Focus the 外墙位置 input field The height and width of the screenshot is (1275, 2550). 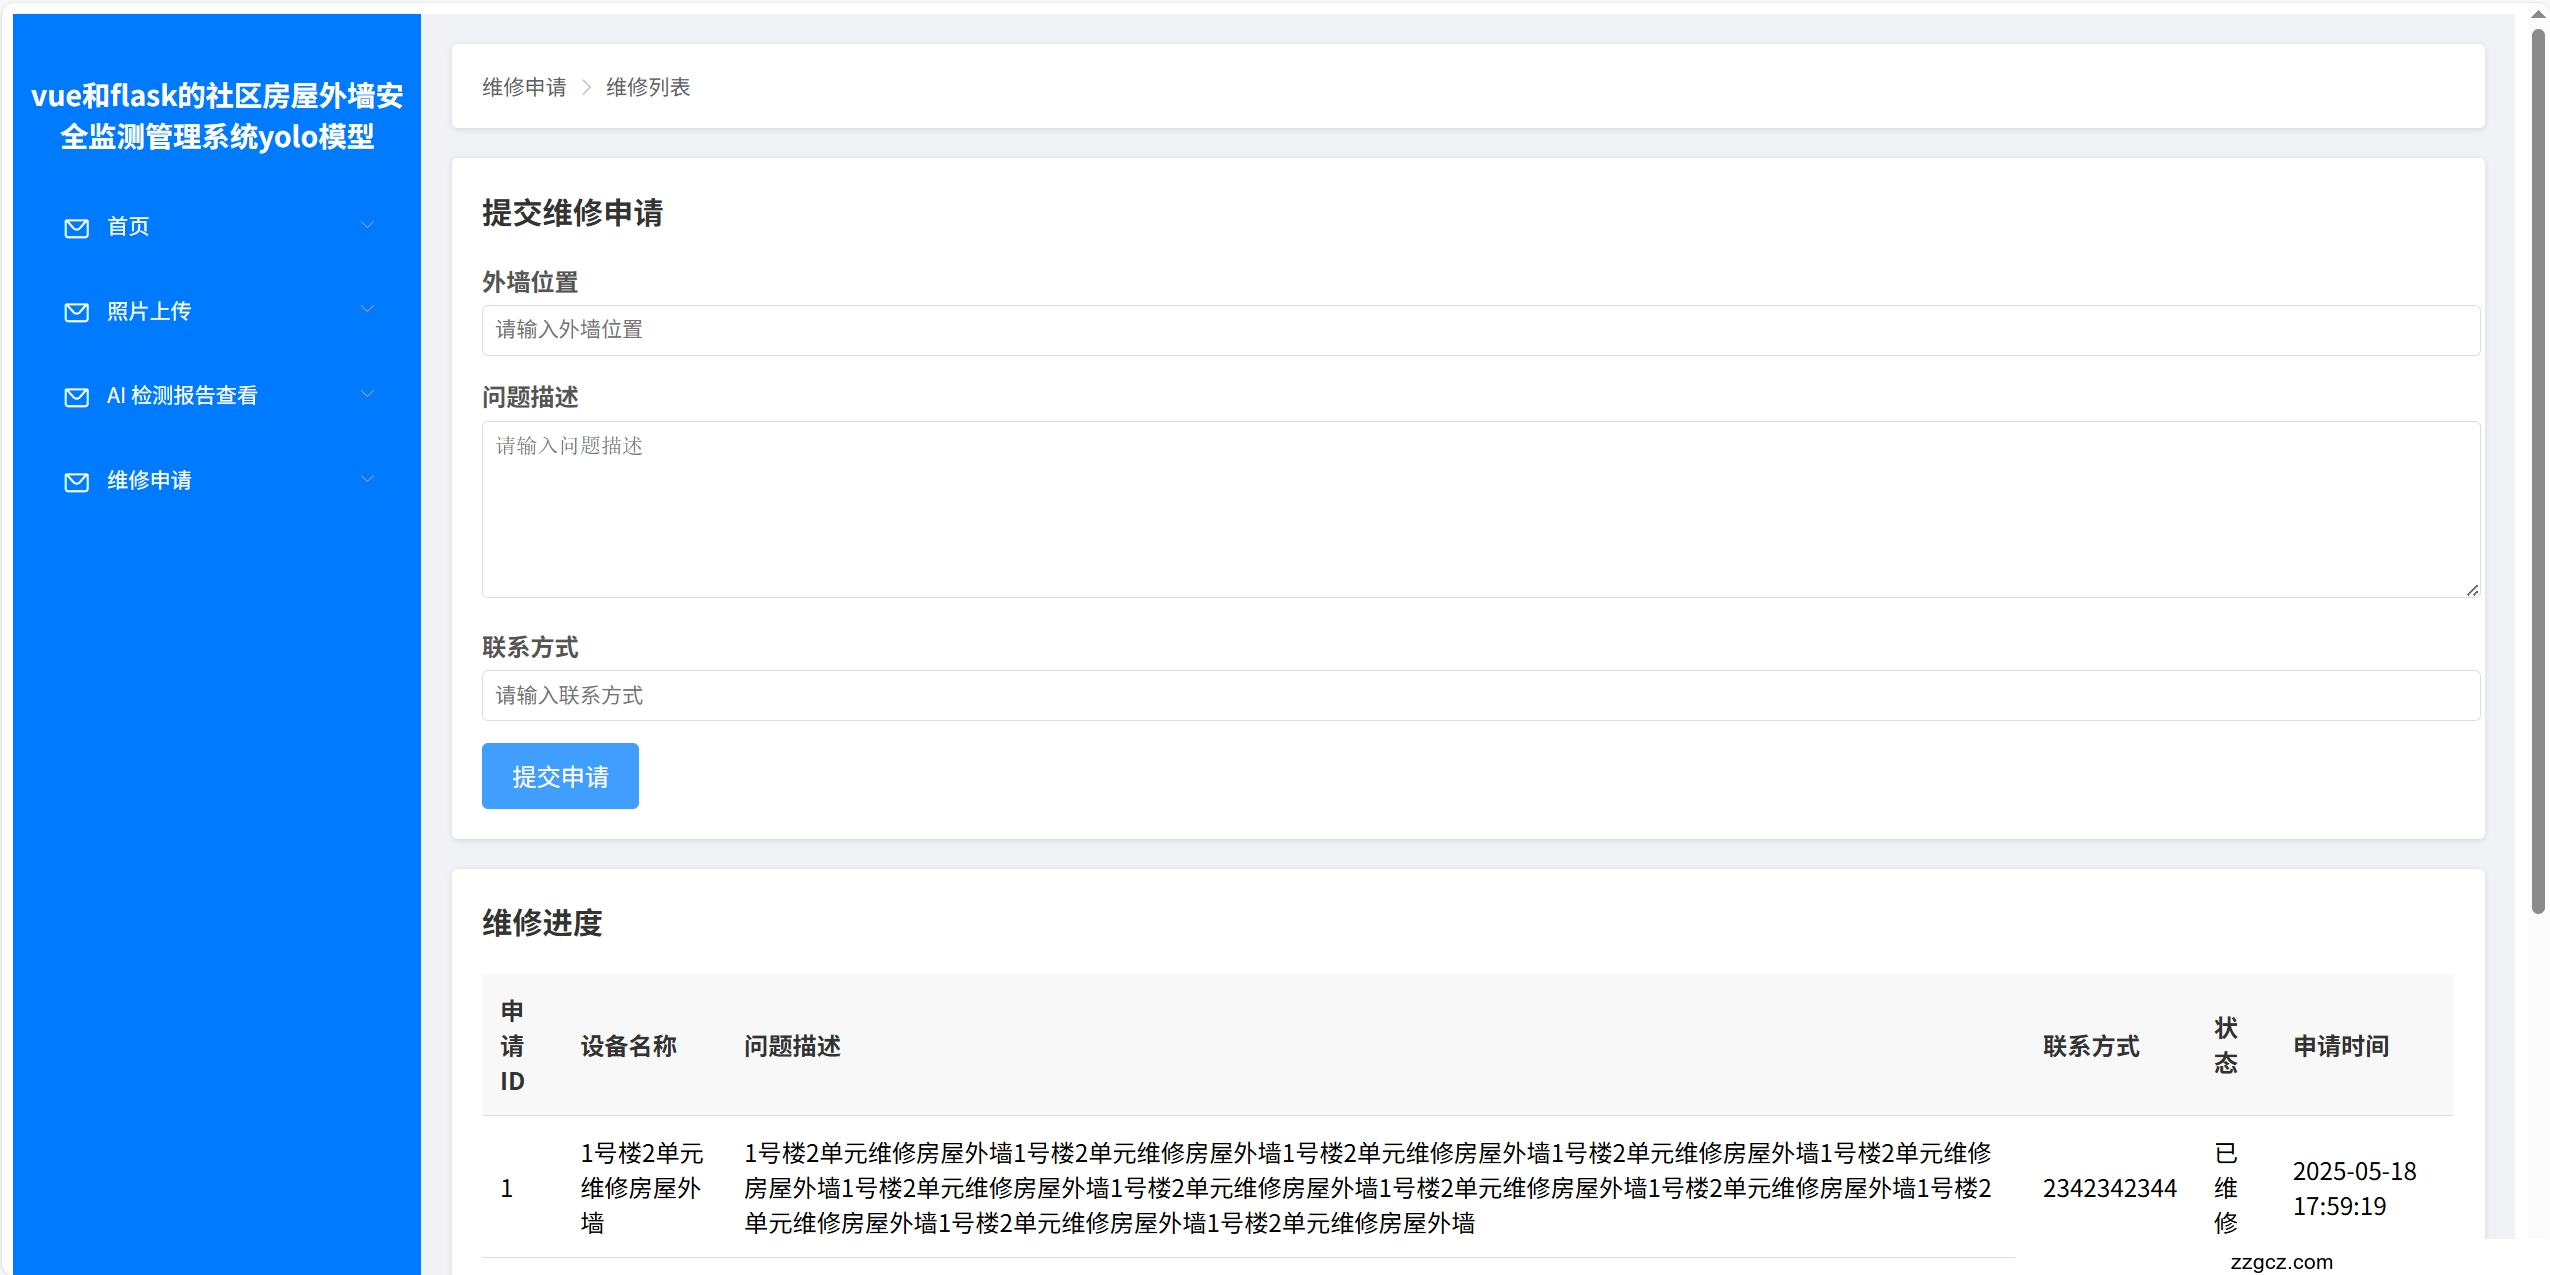(x=1480, y=330)
